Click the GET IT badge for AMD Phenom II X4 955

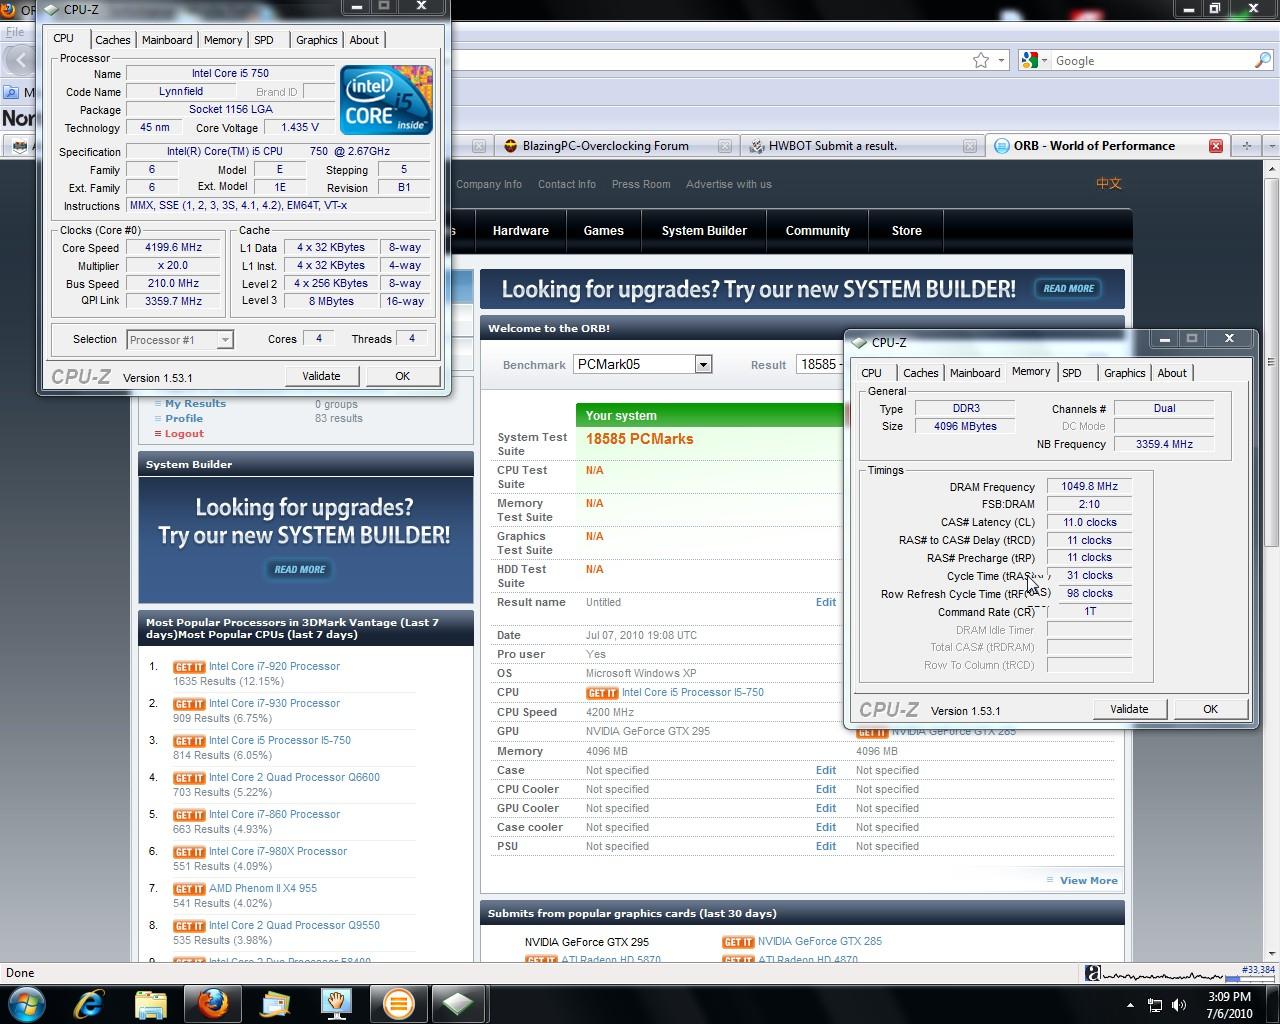click(189, 889)
